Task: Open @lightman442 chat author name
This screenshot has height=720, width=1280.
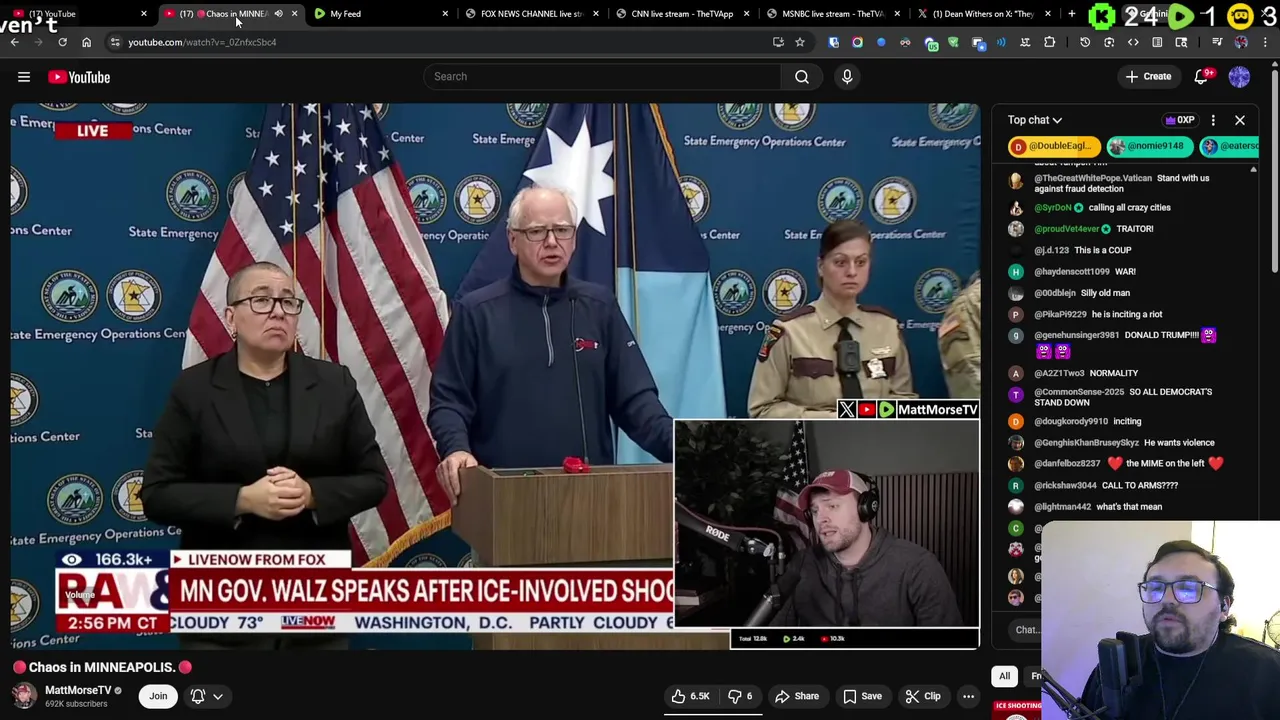Action: click(1063, 507)
